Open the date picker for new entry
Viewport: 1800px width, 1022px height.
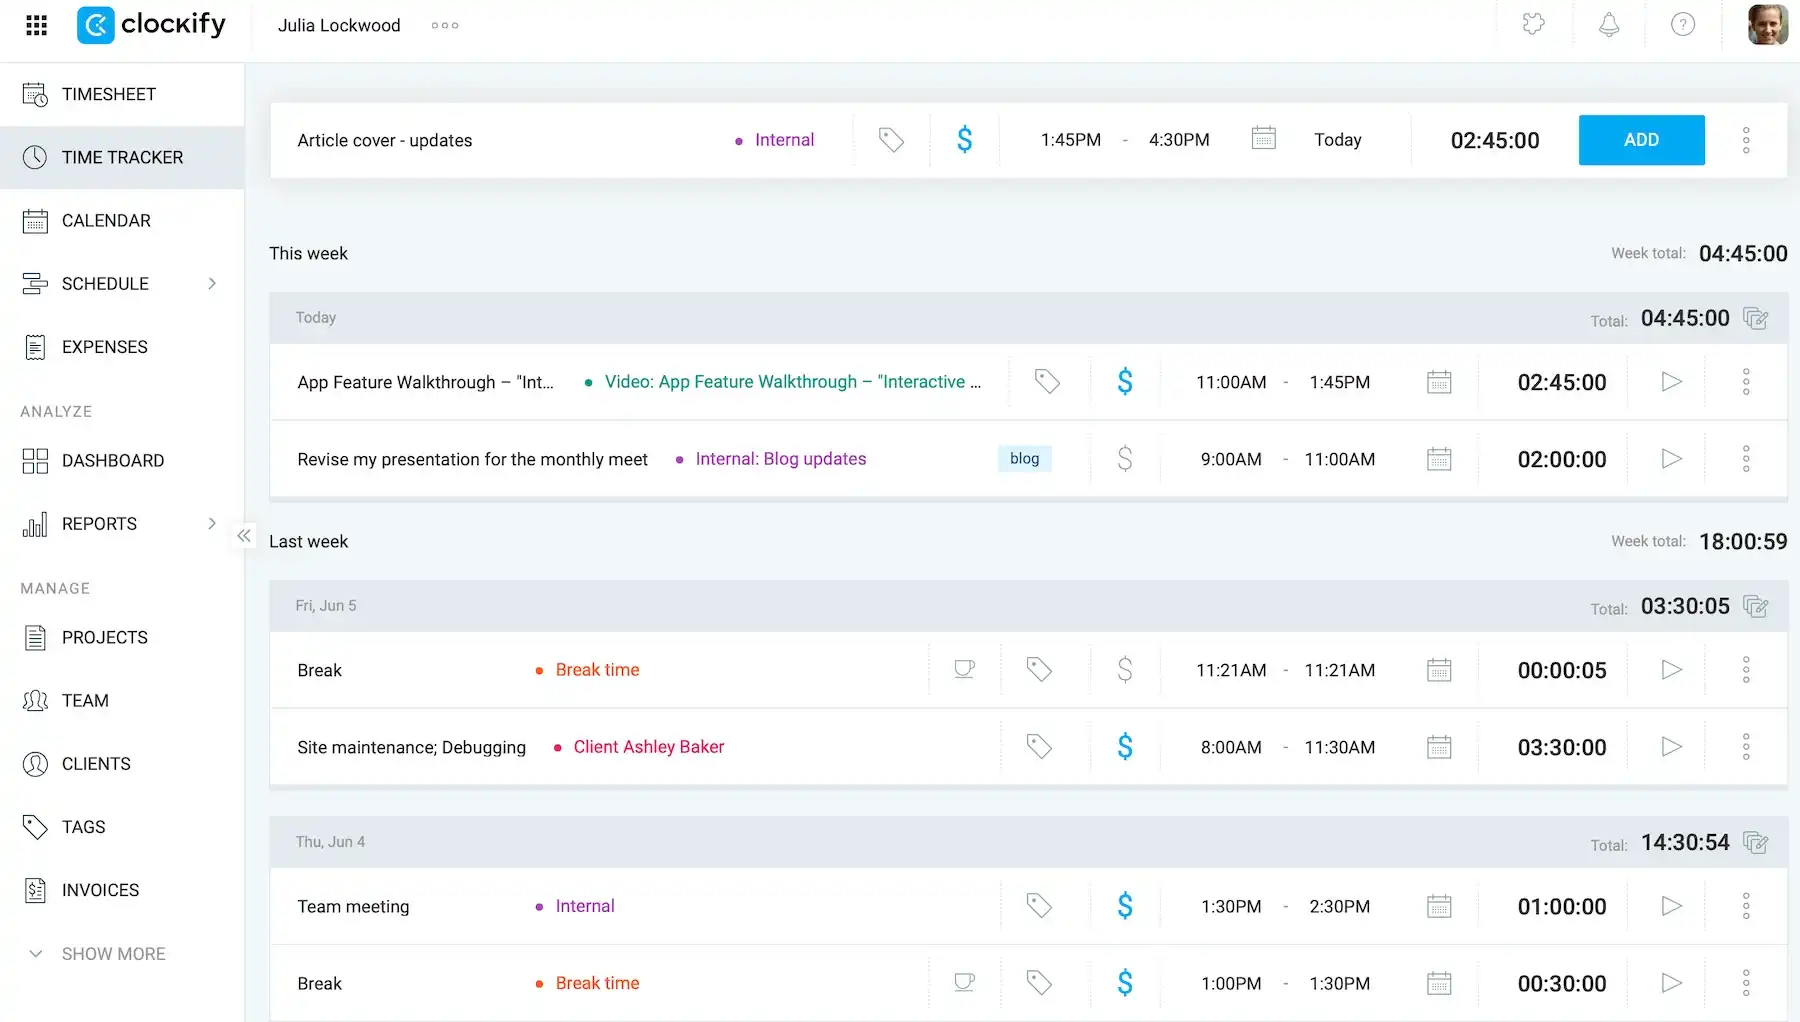(1264, 138)
